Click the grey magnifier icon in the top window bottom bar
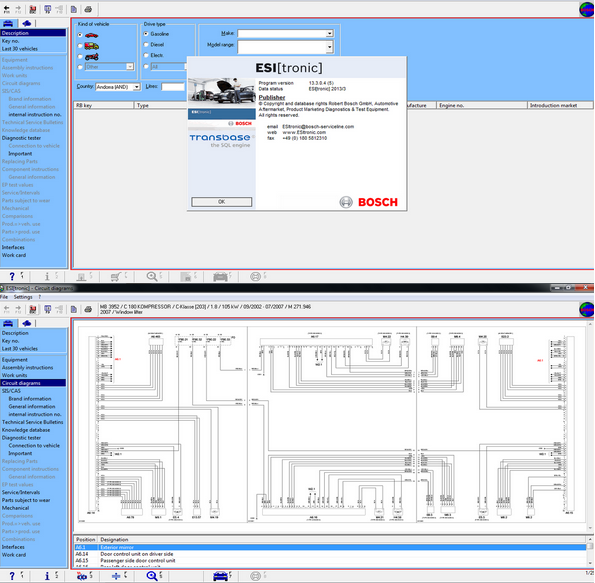Image resolution: width=595 pixels, height=583 pixels. [x=152, y=276]
